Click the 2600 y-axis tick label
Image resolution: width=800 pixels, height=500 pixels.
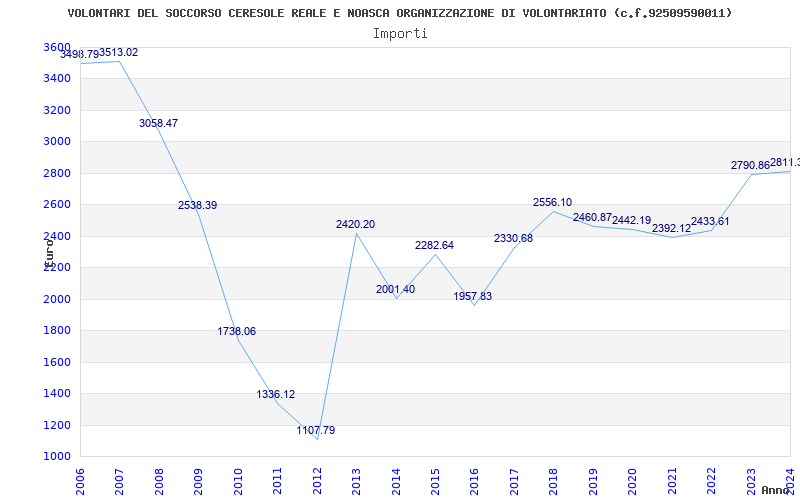(57, 205)
